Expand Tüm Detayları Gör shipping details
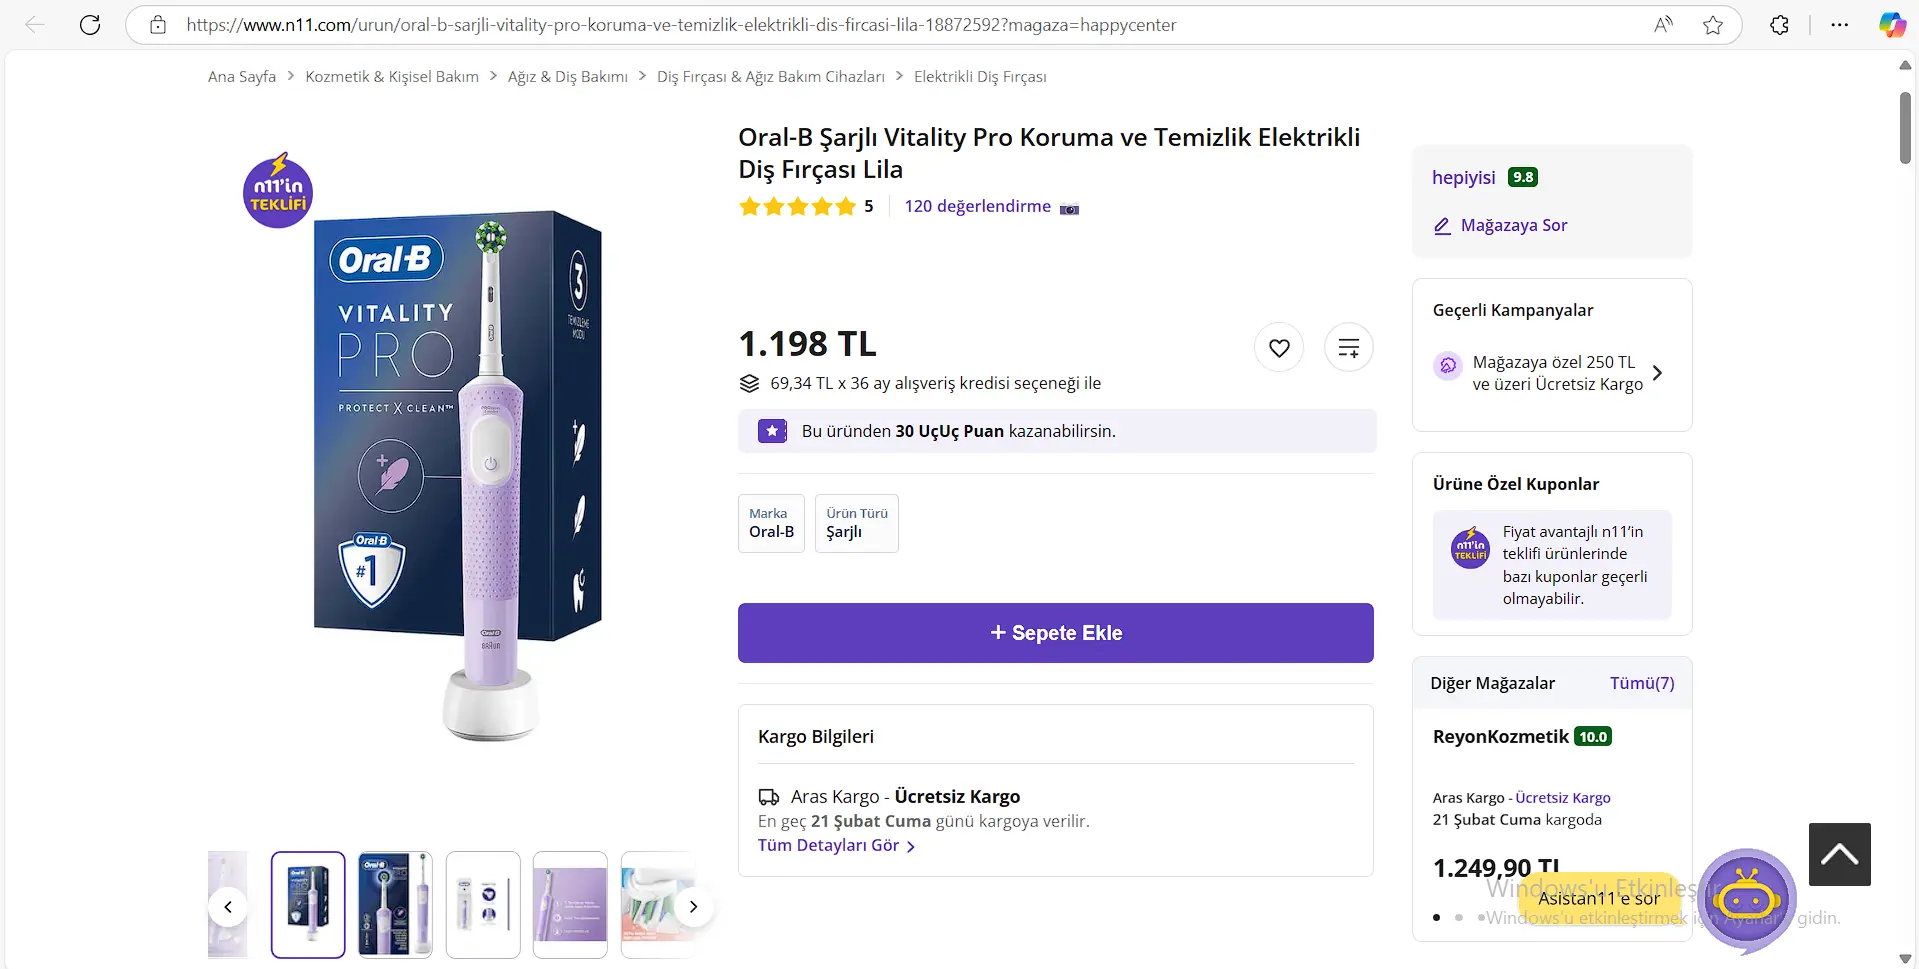This screenshot has height=969, width=1919. [836, 846]
